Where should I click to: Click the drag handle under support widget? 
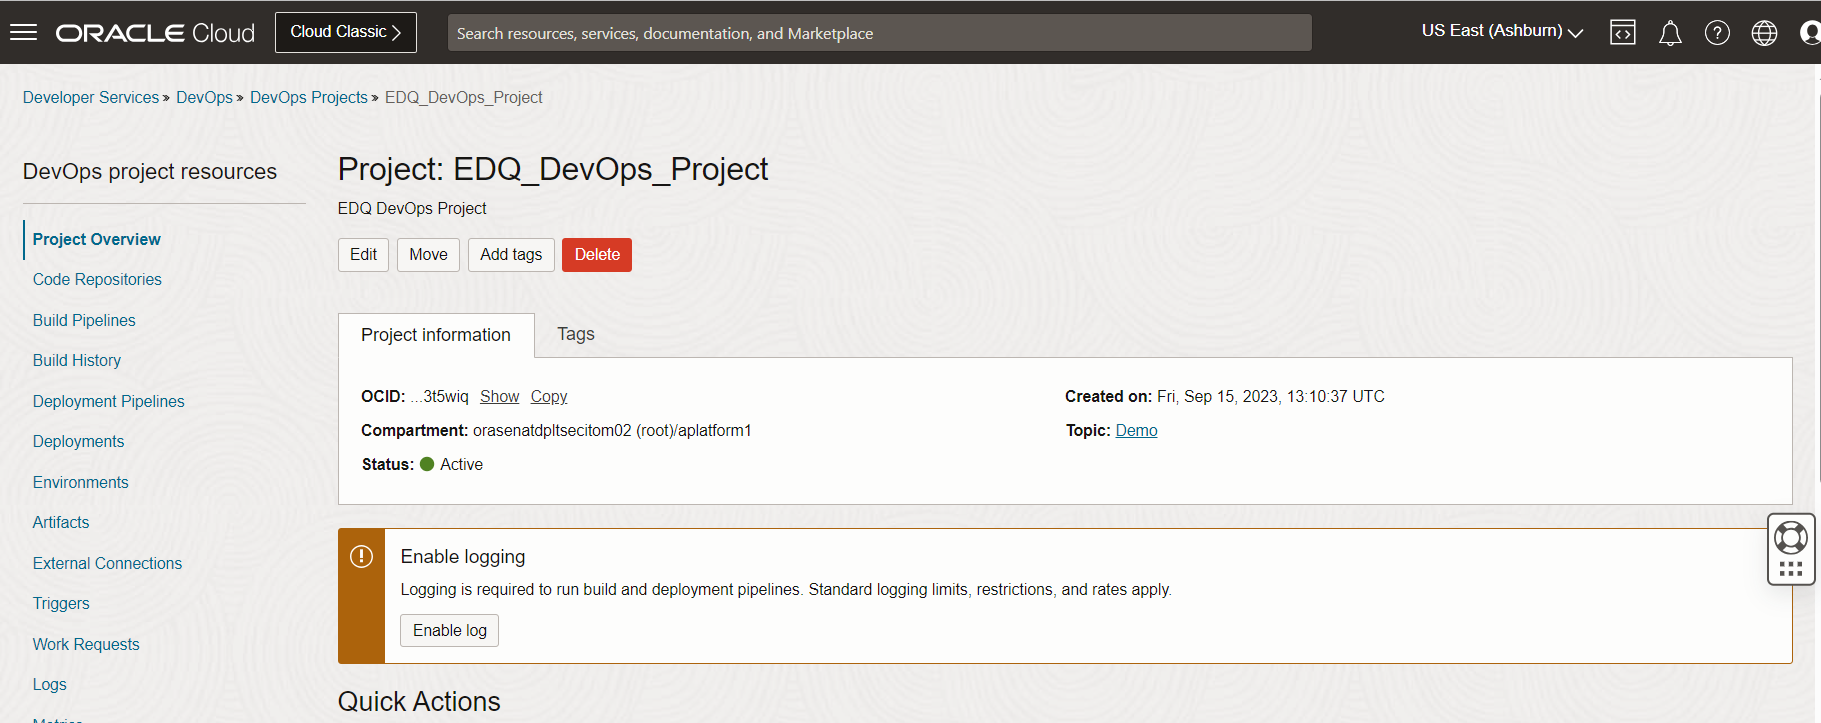click(x=1791, y=569)
